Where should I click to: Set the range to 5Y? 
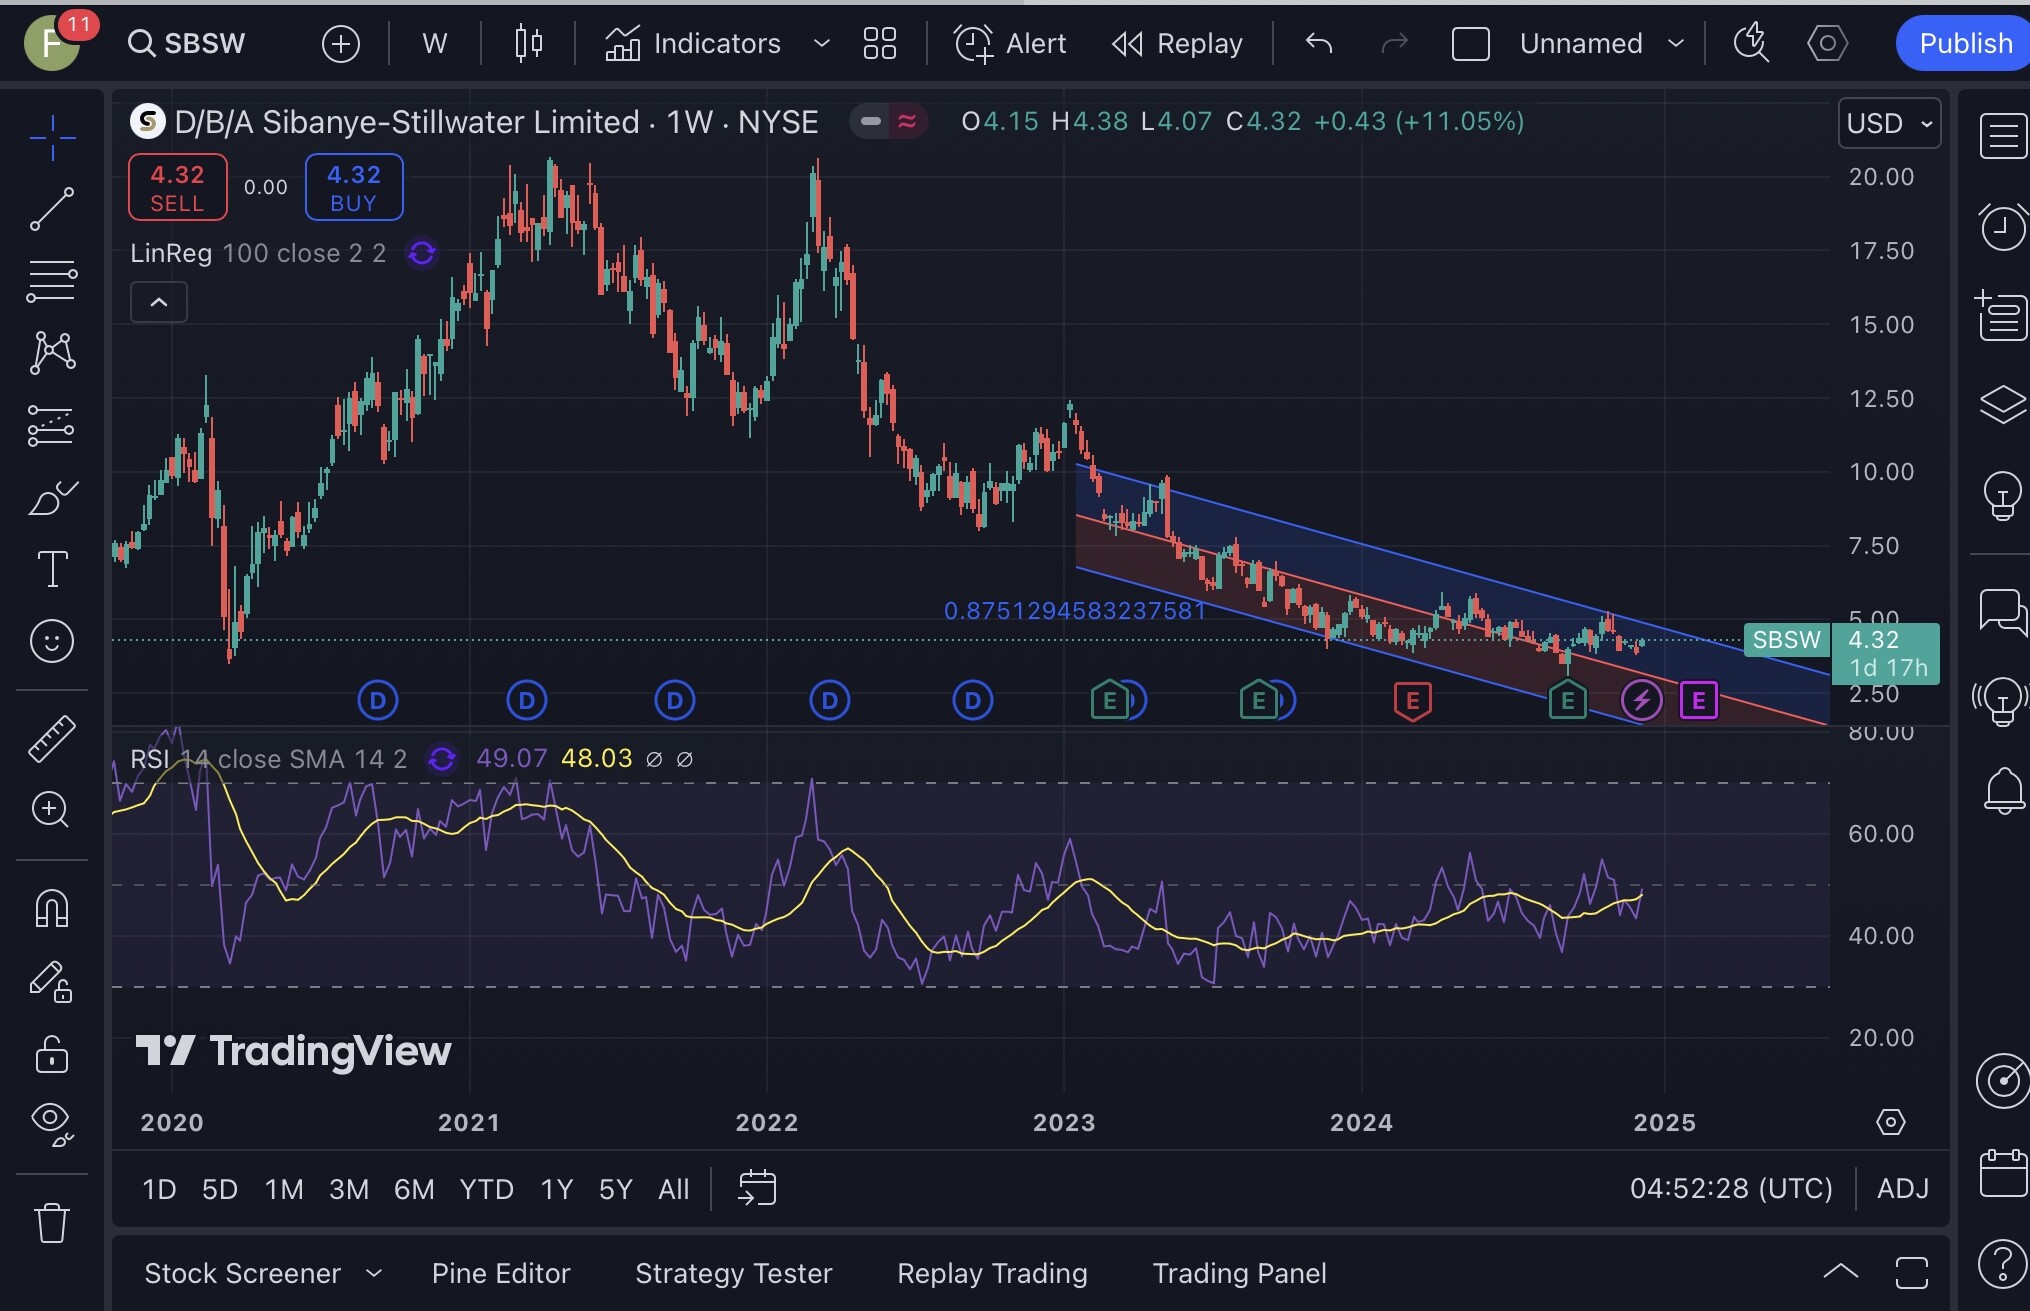click(x=615, y=1189)
